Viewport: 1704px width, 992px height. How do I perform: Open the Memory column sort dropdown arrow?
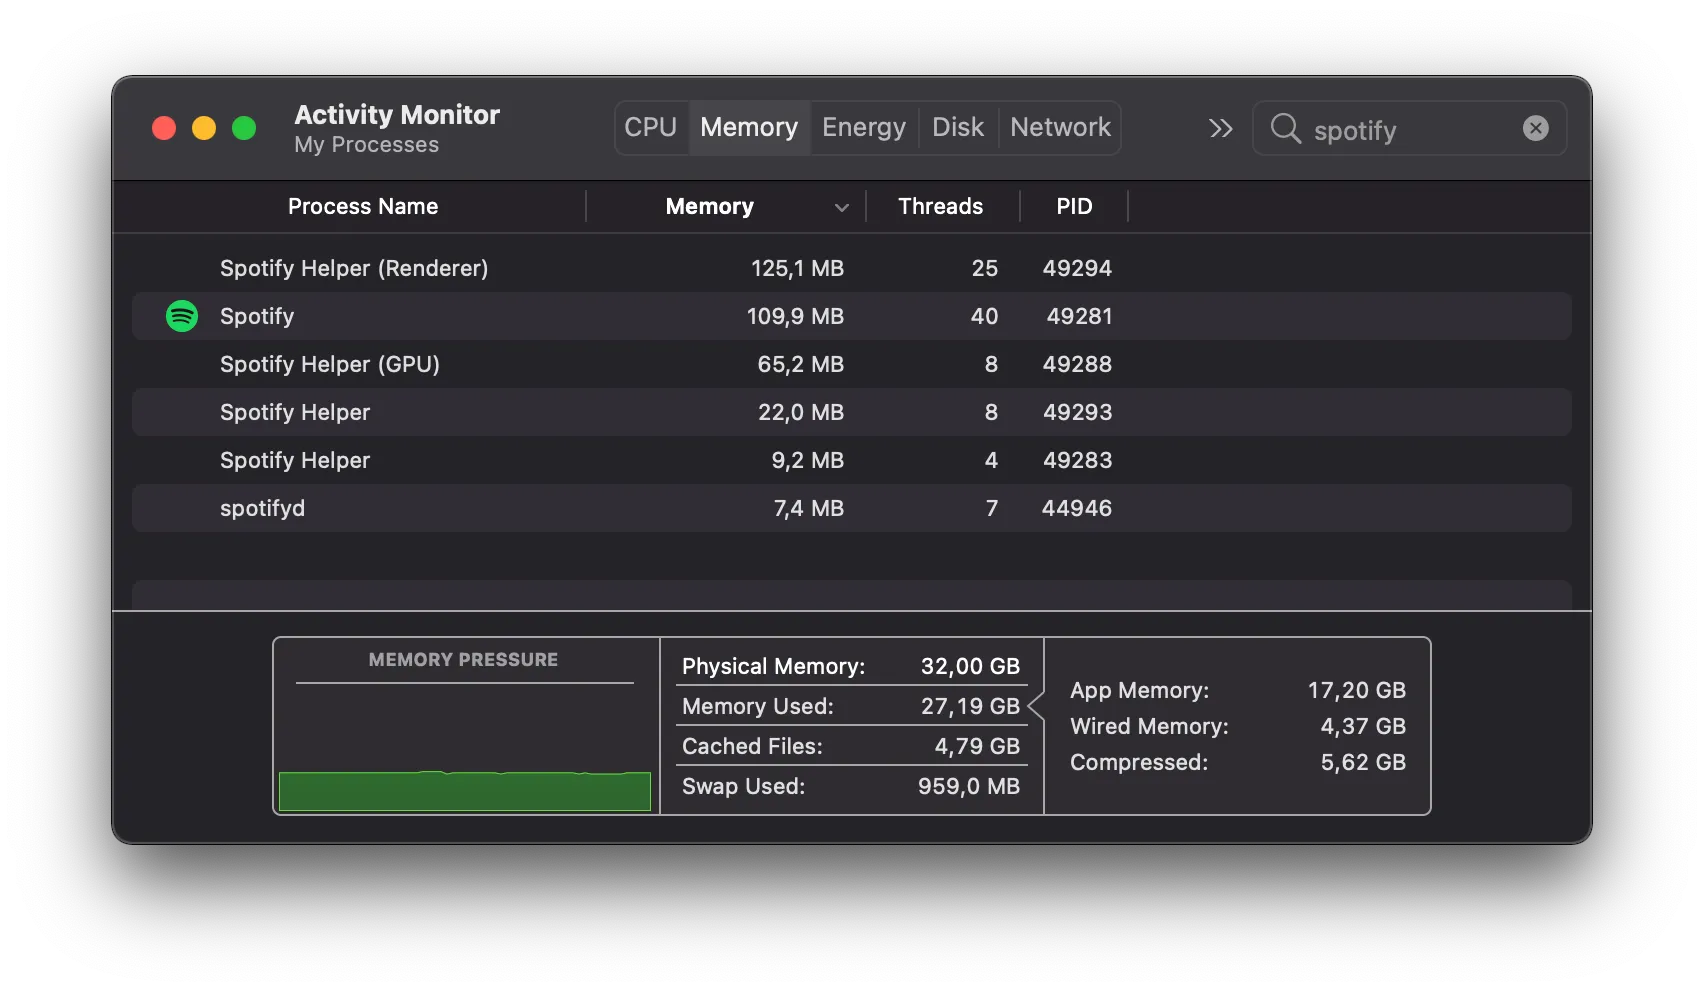[841, 207]
